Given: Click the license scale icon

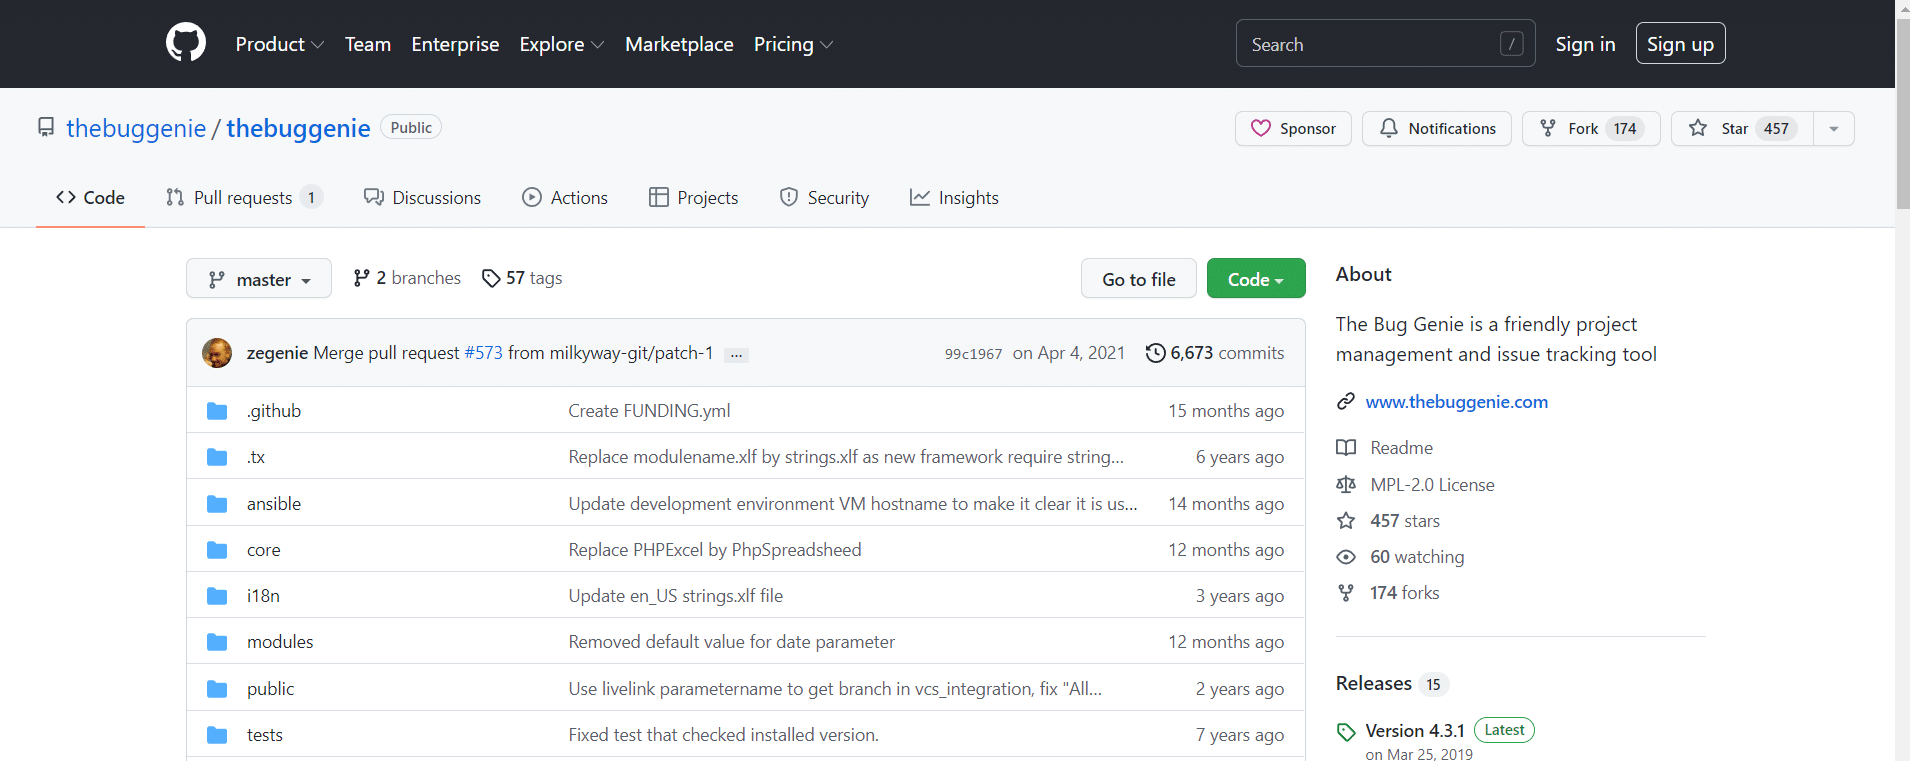Looking at the screenshot, I should 1346,485.
